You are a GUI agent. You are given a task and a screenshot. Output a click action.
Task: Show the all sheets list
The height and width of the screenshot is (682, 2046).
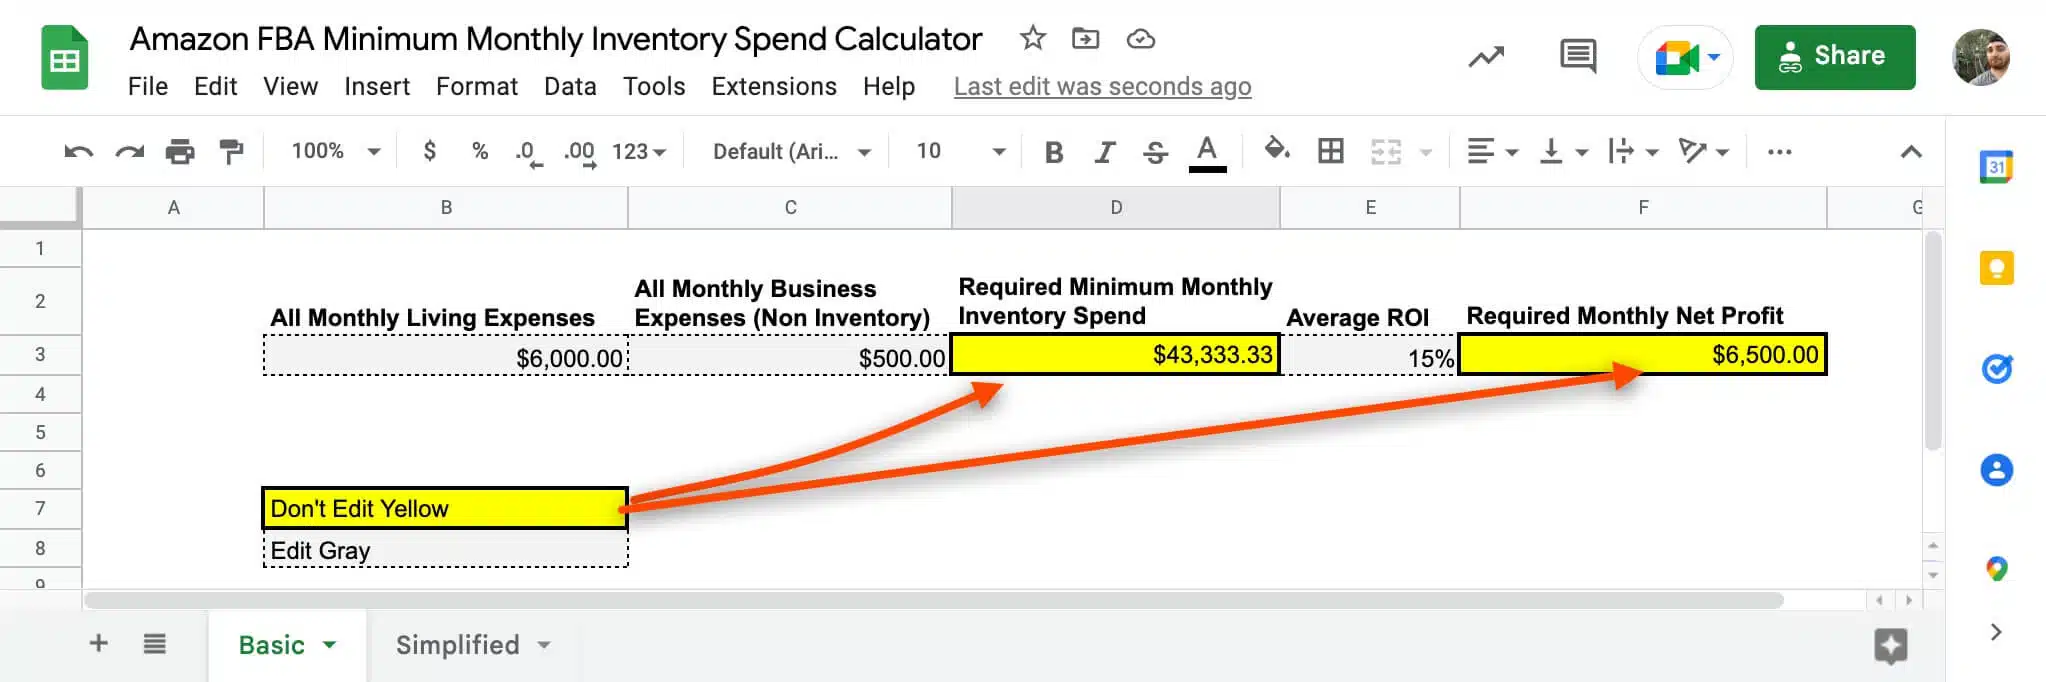(154, 643)
